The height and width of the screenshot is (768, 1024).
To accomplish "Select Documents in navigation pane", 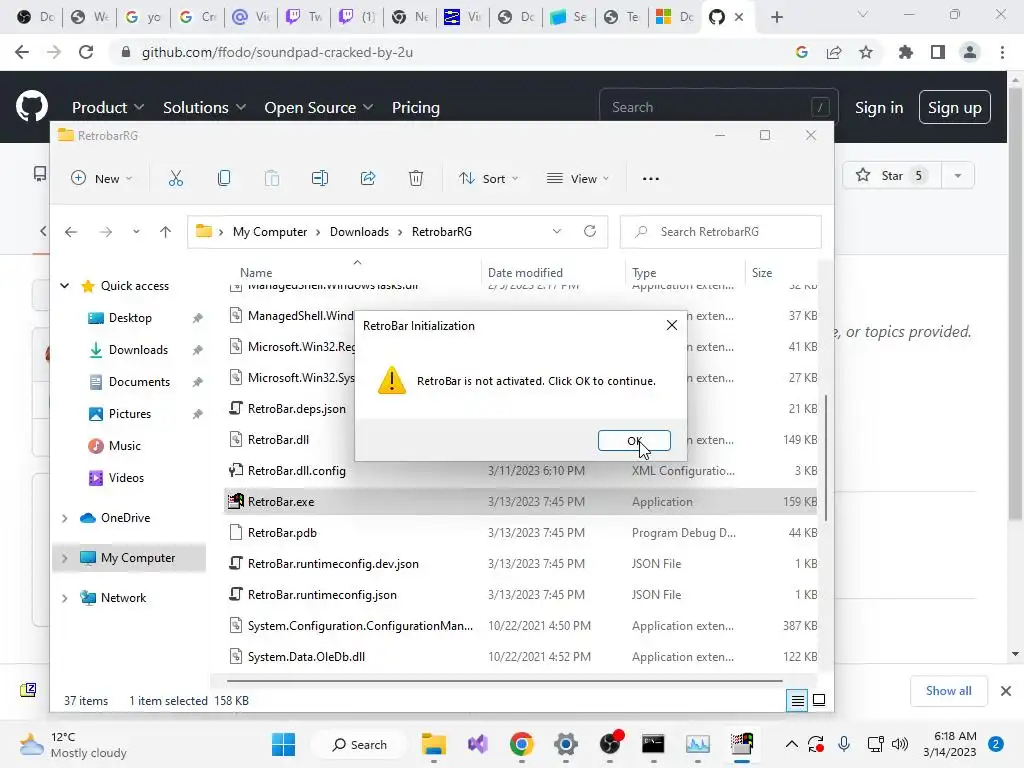I will [139, 381].
